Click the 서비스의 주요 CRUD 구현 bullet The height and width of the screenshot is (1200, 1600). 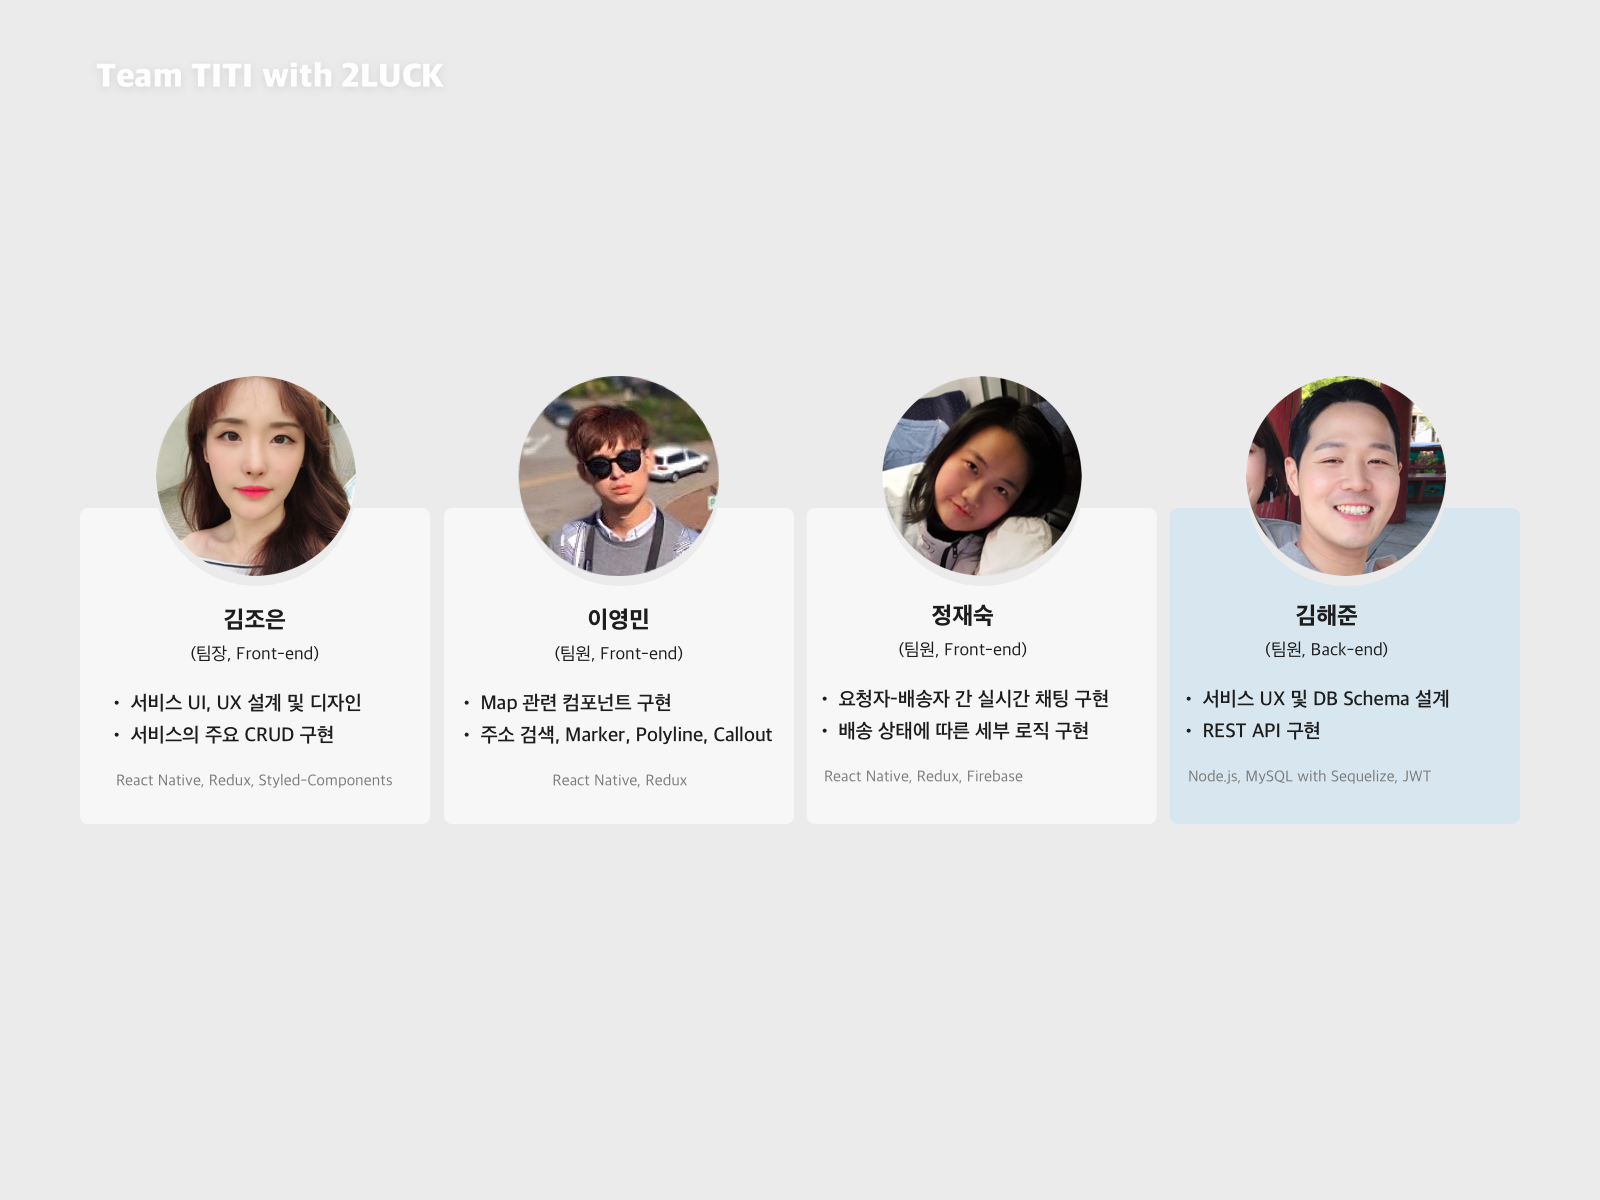click(232, 735)
